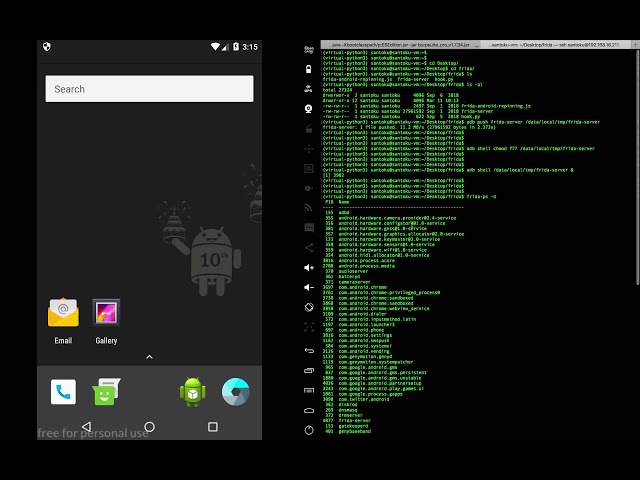Click the emulator power button

click(309, 430)
